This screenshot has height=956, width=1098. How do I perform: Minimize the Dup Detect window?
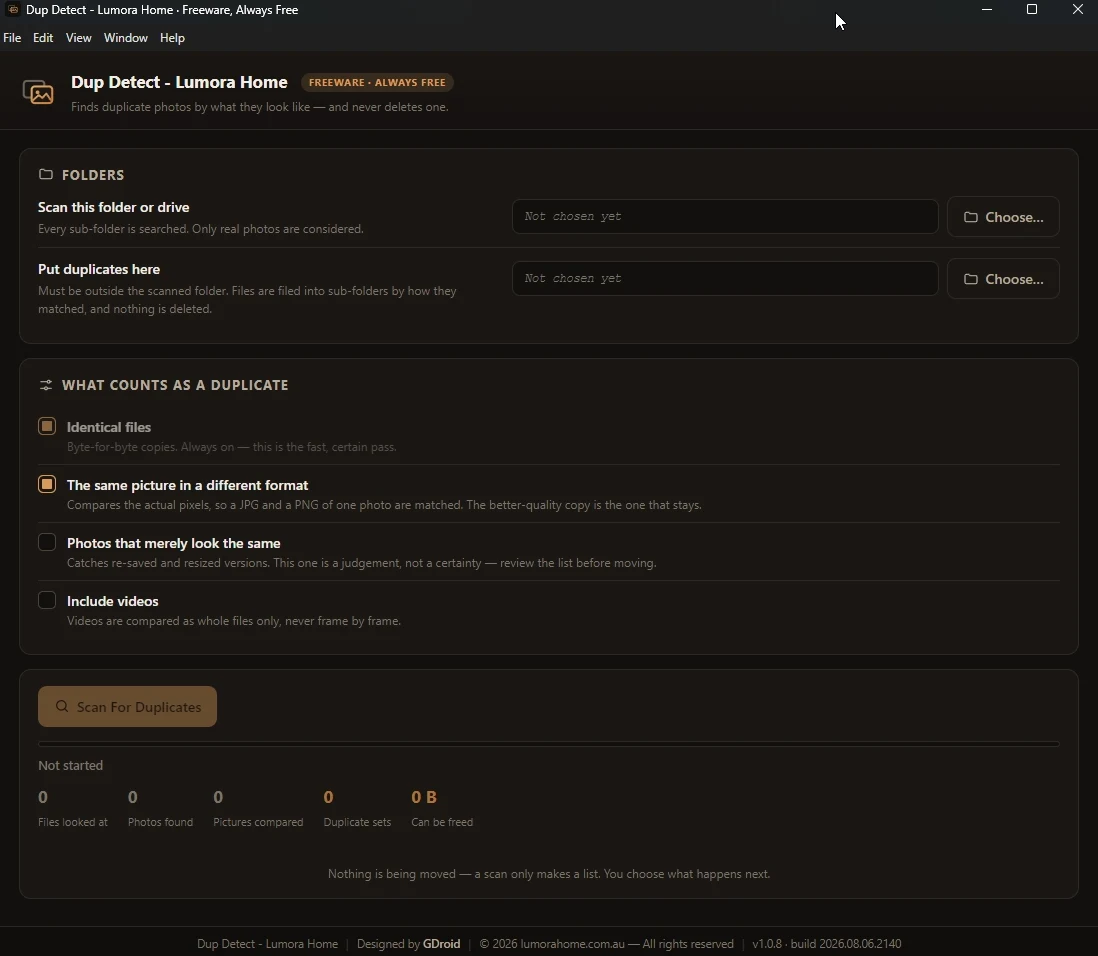pyautogui.click(x=987, y=10)
